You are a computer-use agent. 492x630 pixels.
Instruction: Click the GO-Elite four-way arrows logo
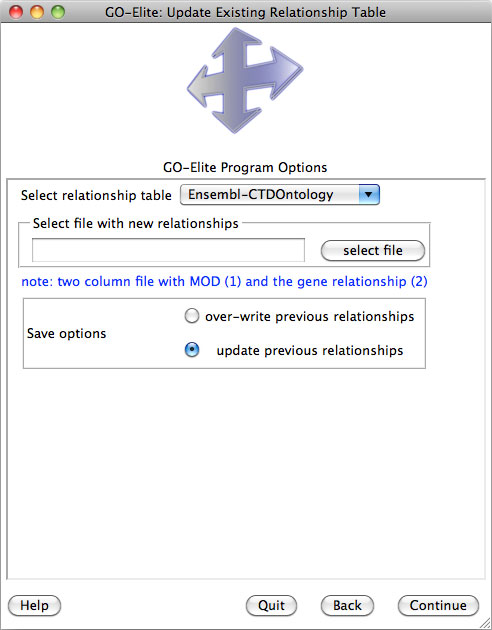coord(245,81)
